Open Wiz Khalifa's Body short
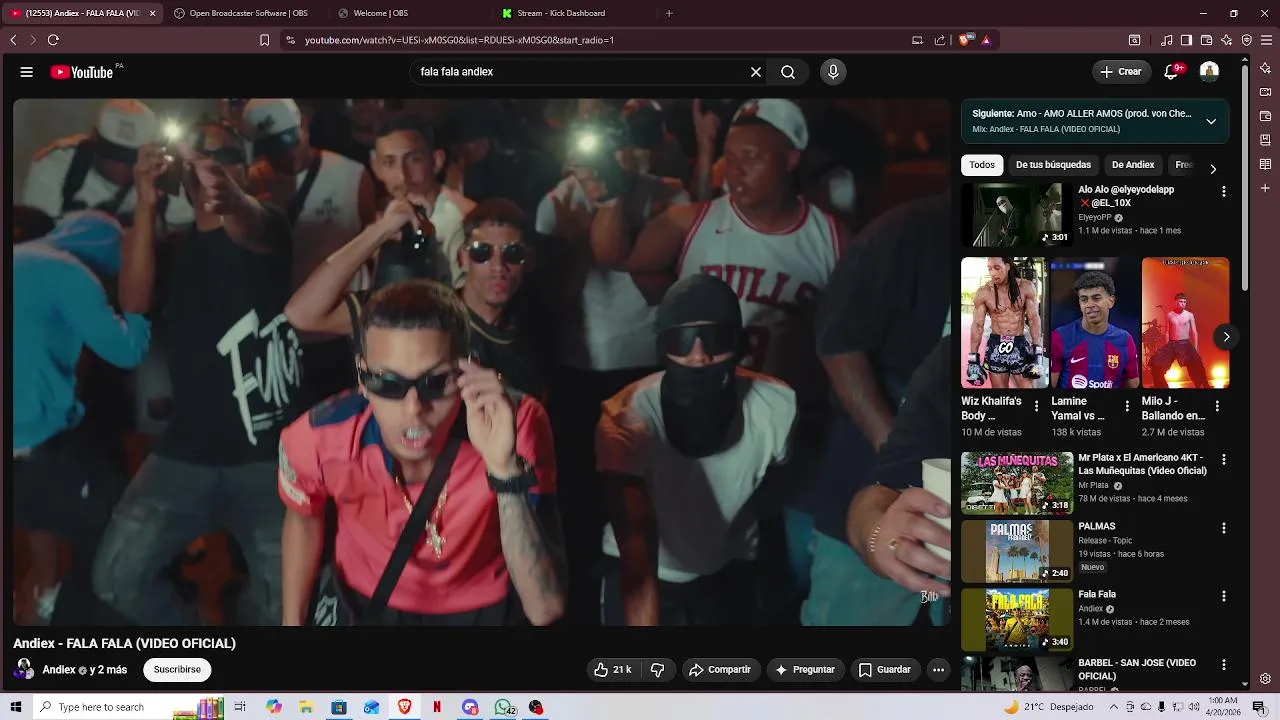This screenshot has height=720, width=1280. [x=1004, y=323]
